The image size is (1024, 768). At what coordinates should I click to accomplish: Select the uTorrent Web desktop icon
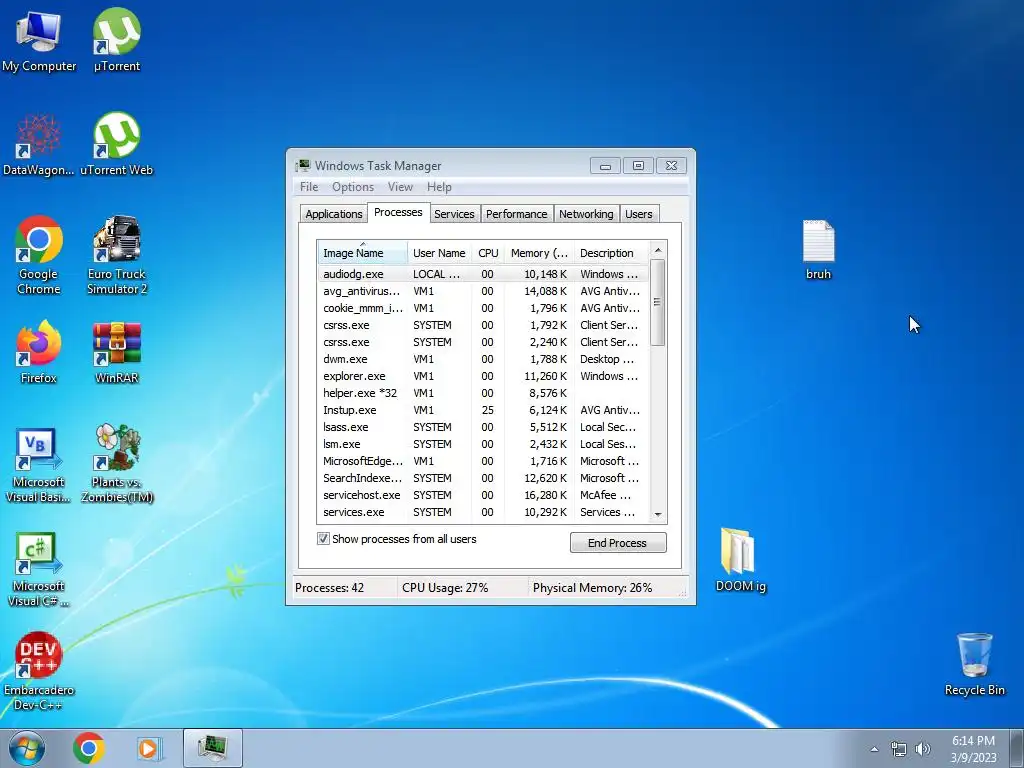tap(116, 145)
